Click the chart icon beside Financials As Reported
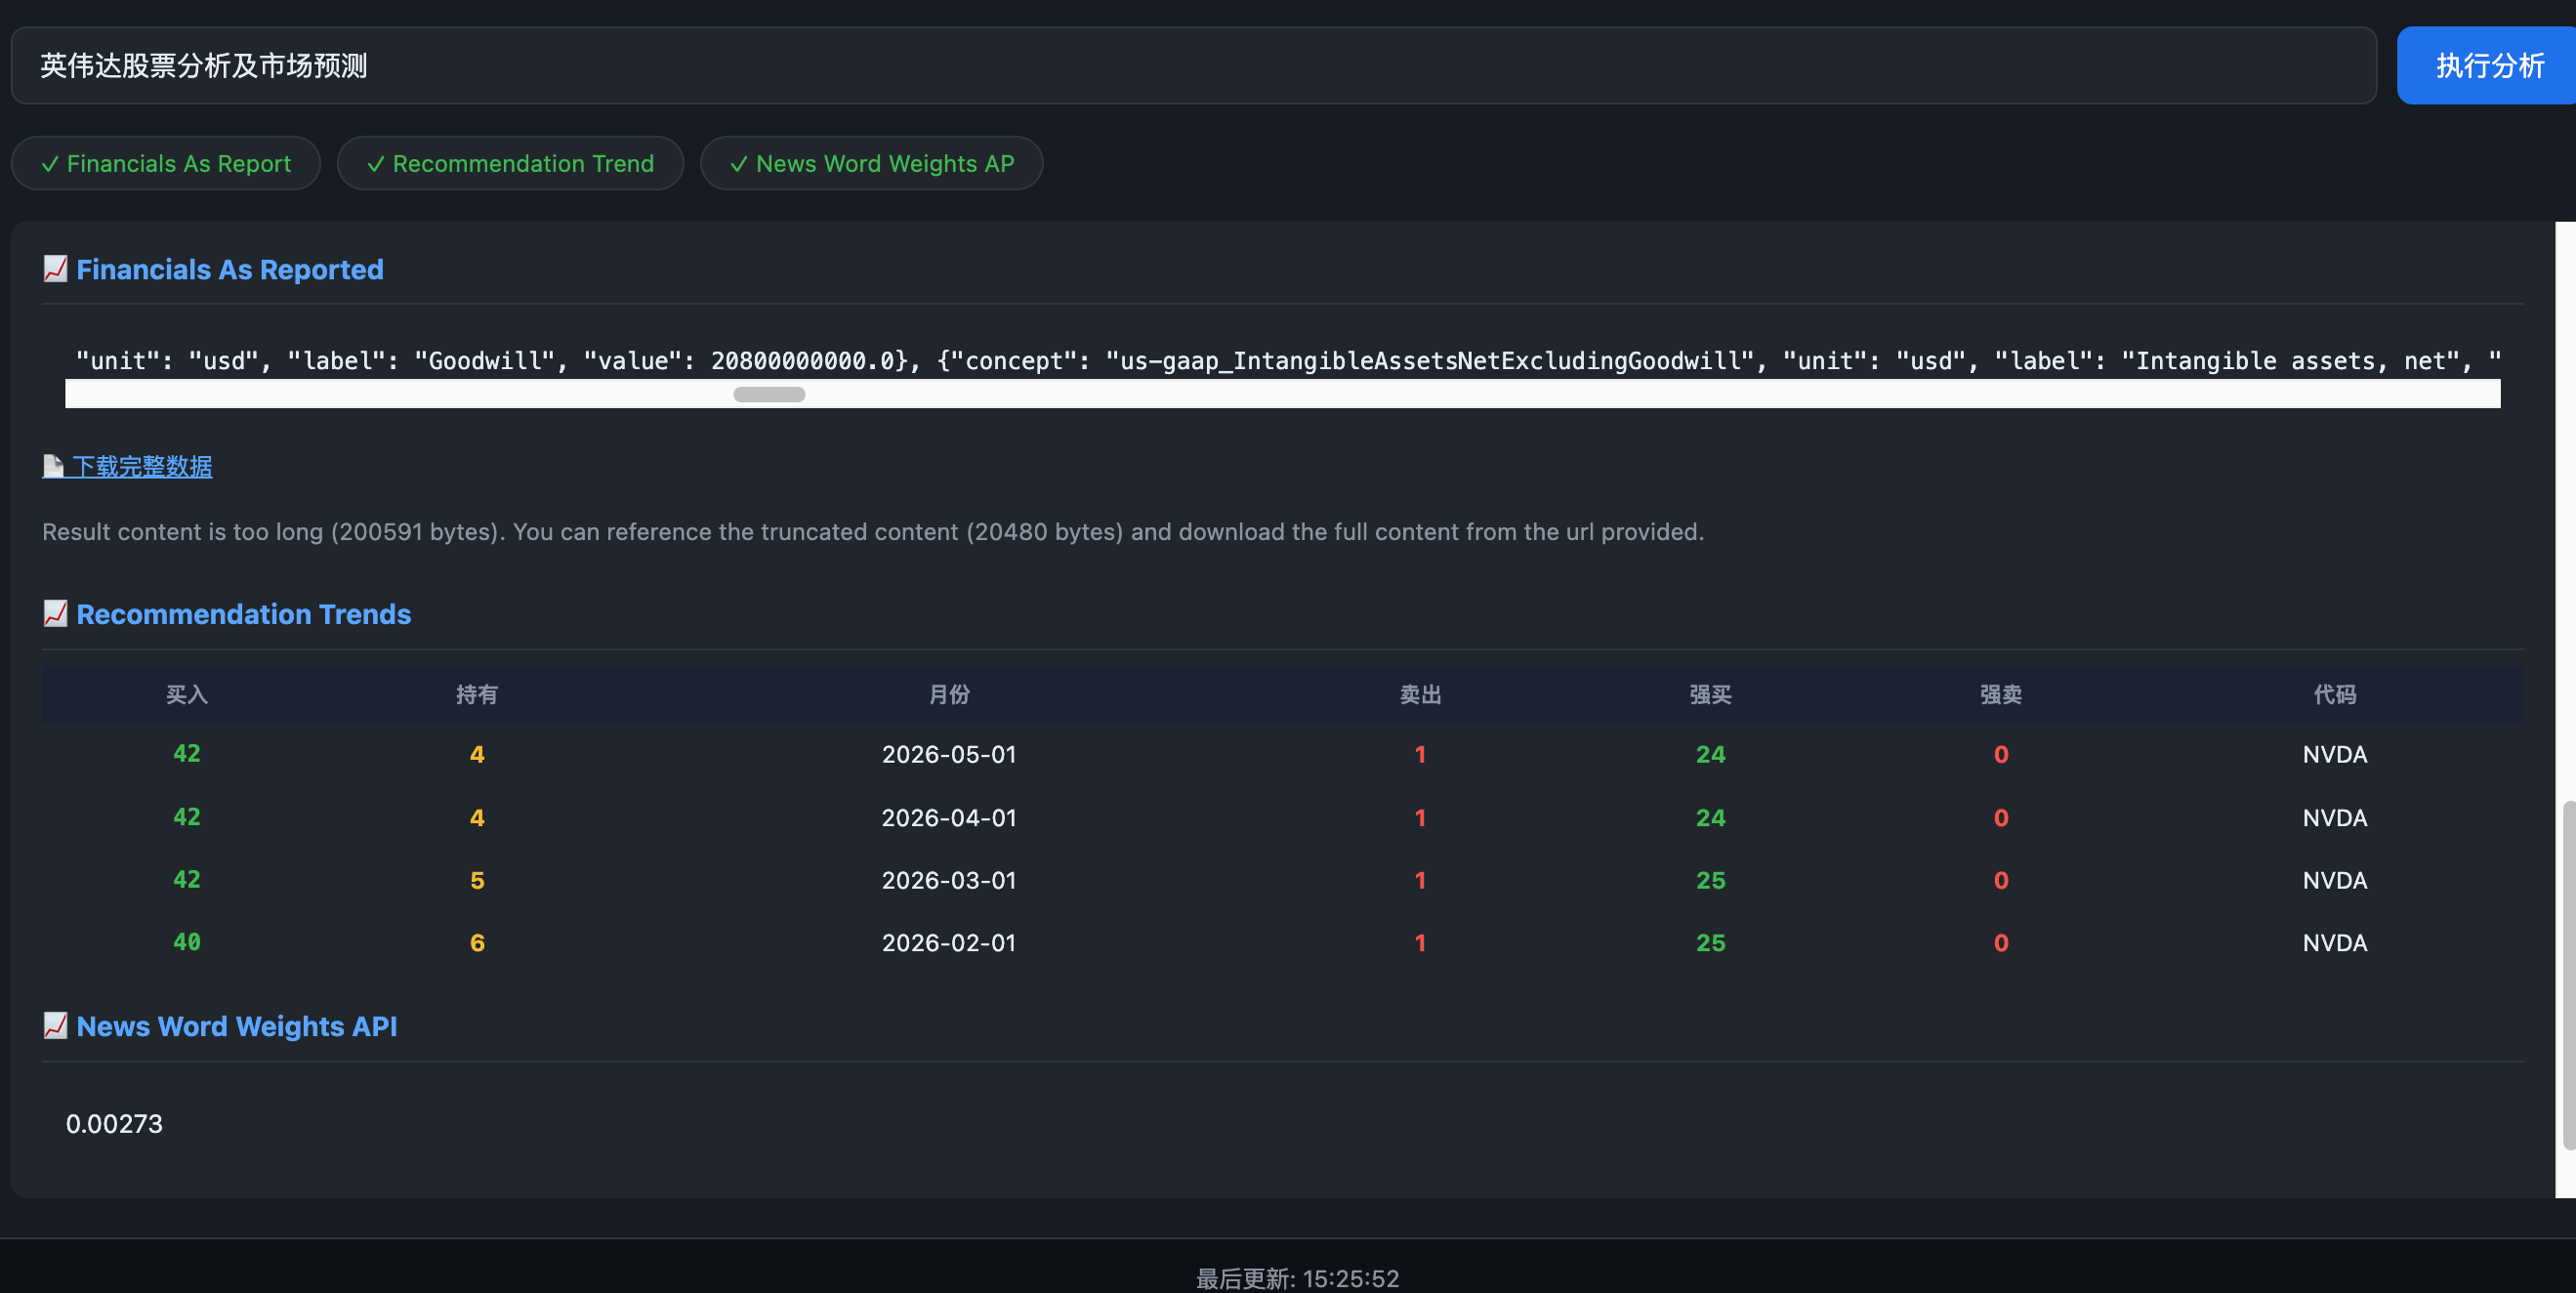Viewport: 2576px width, 1293px height. point(55,269)
